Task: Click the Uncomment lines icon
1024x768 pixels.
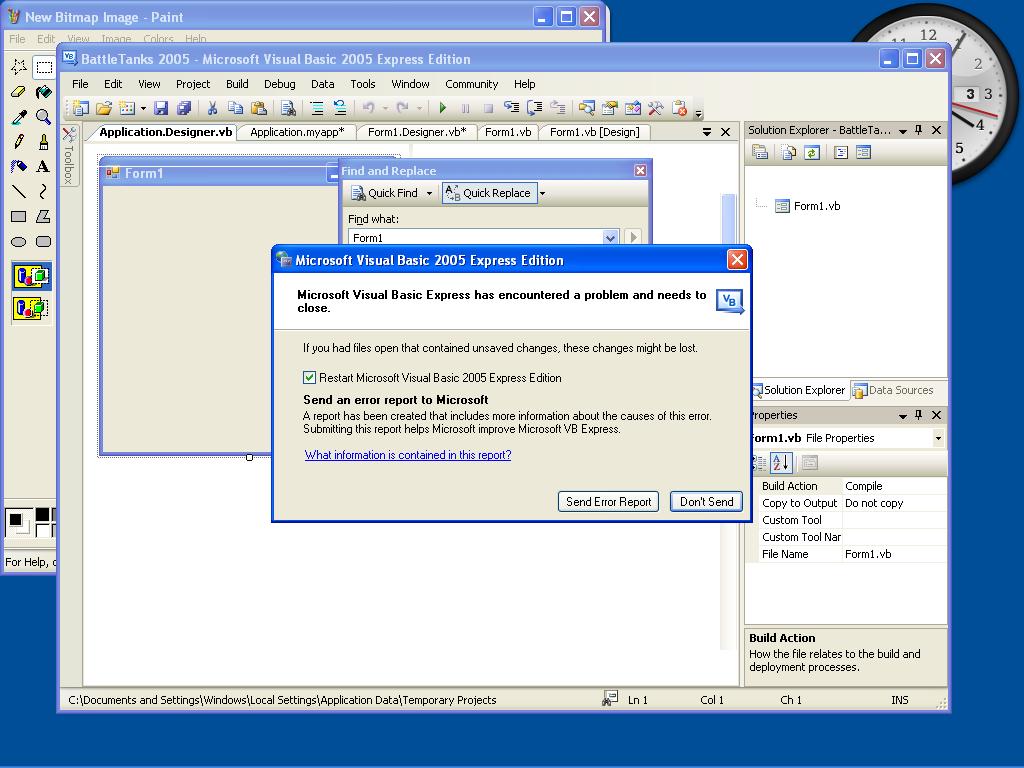Action: (x=340, y=108)
